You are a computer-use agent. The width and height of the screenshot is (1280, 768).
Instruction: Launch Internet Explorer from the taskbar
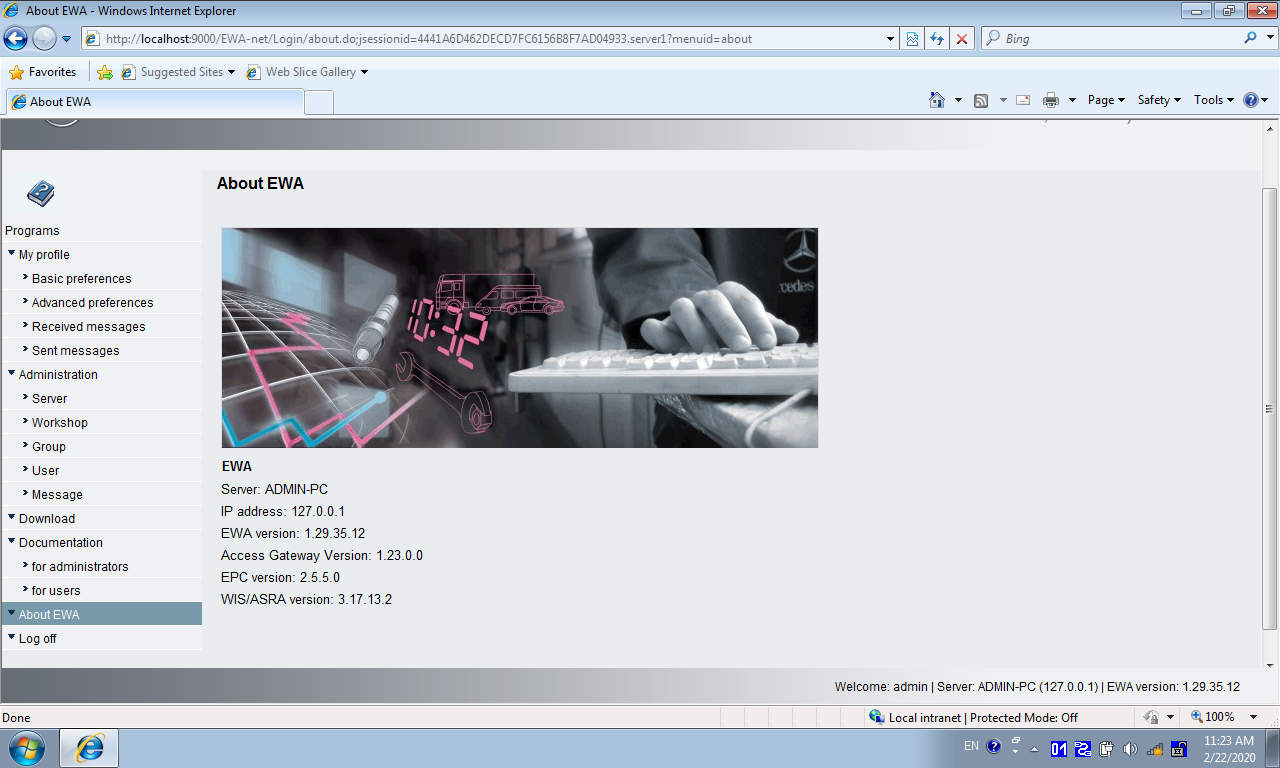(89, 747)
